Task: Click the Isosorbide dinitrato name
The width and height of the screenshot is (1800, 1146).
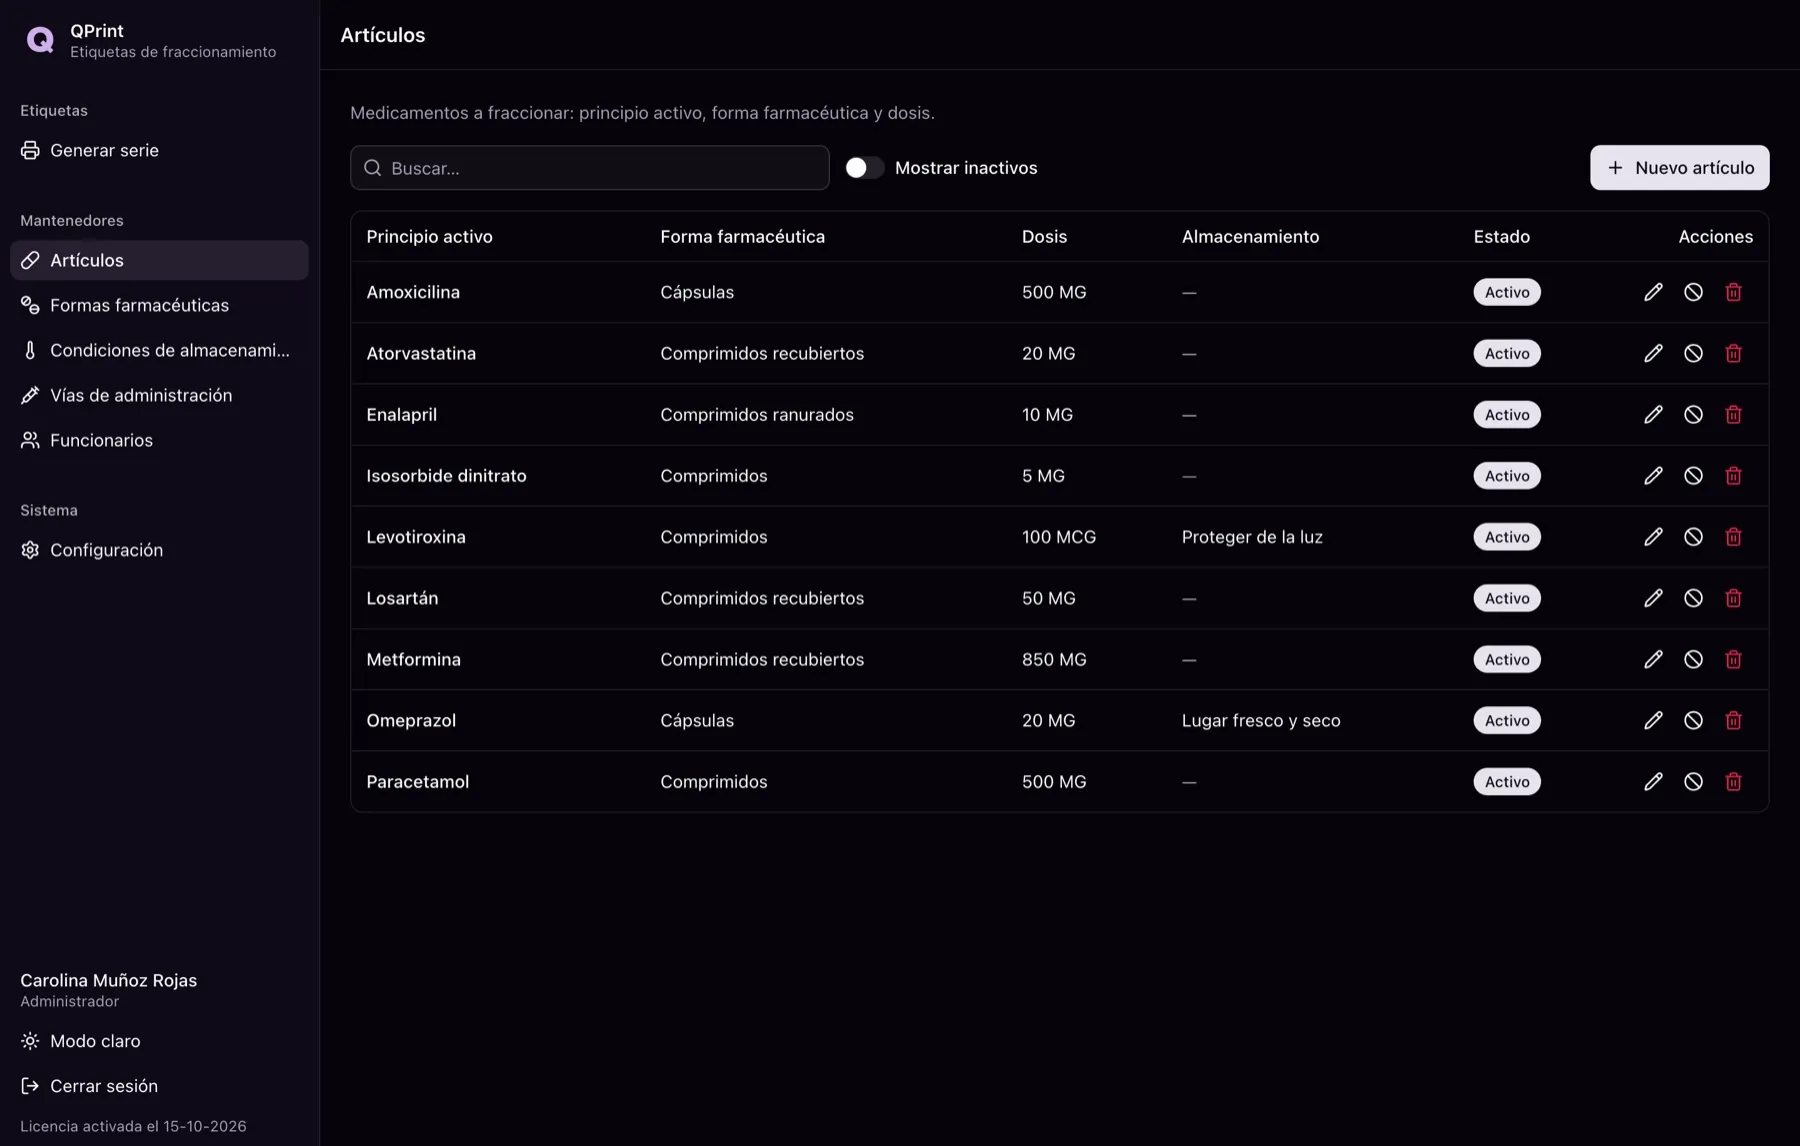Action: coord(446,476)
